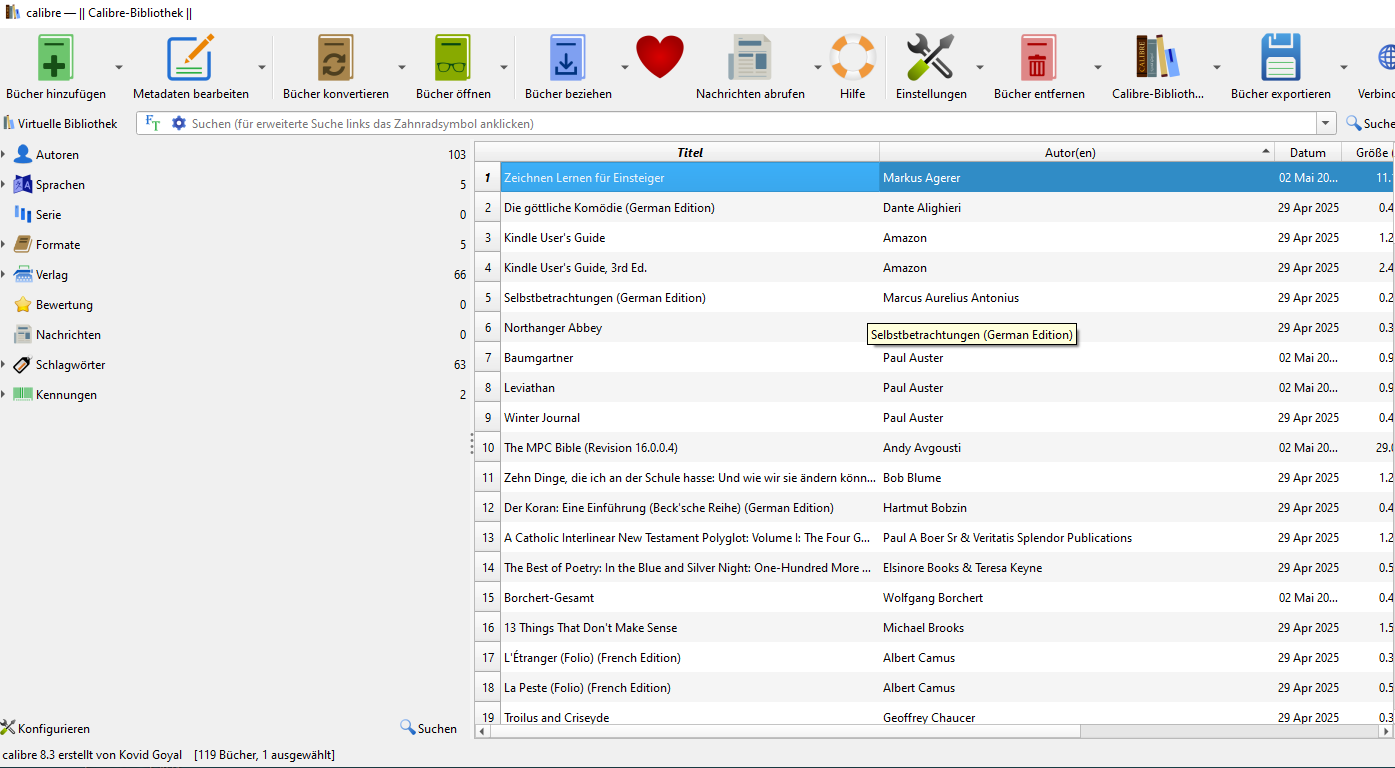Viewport: 1395px width, 768px height.
Task: Click the Verbinden globe icon
Action: [x=1386, y=57]
